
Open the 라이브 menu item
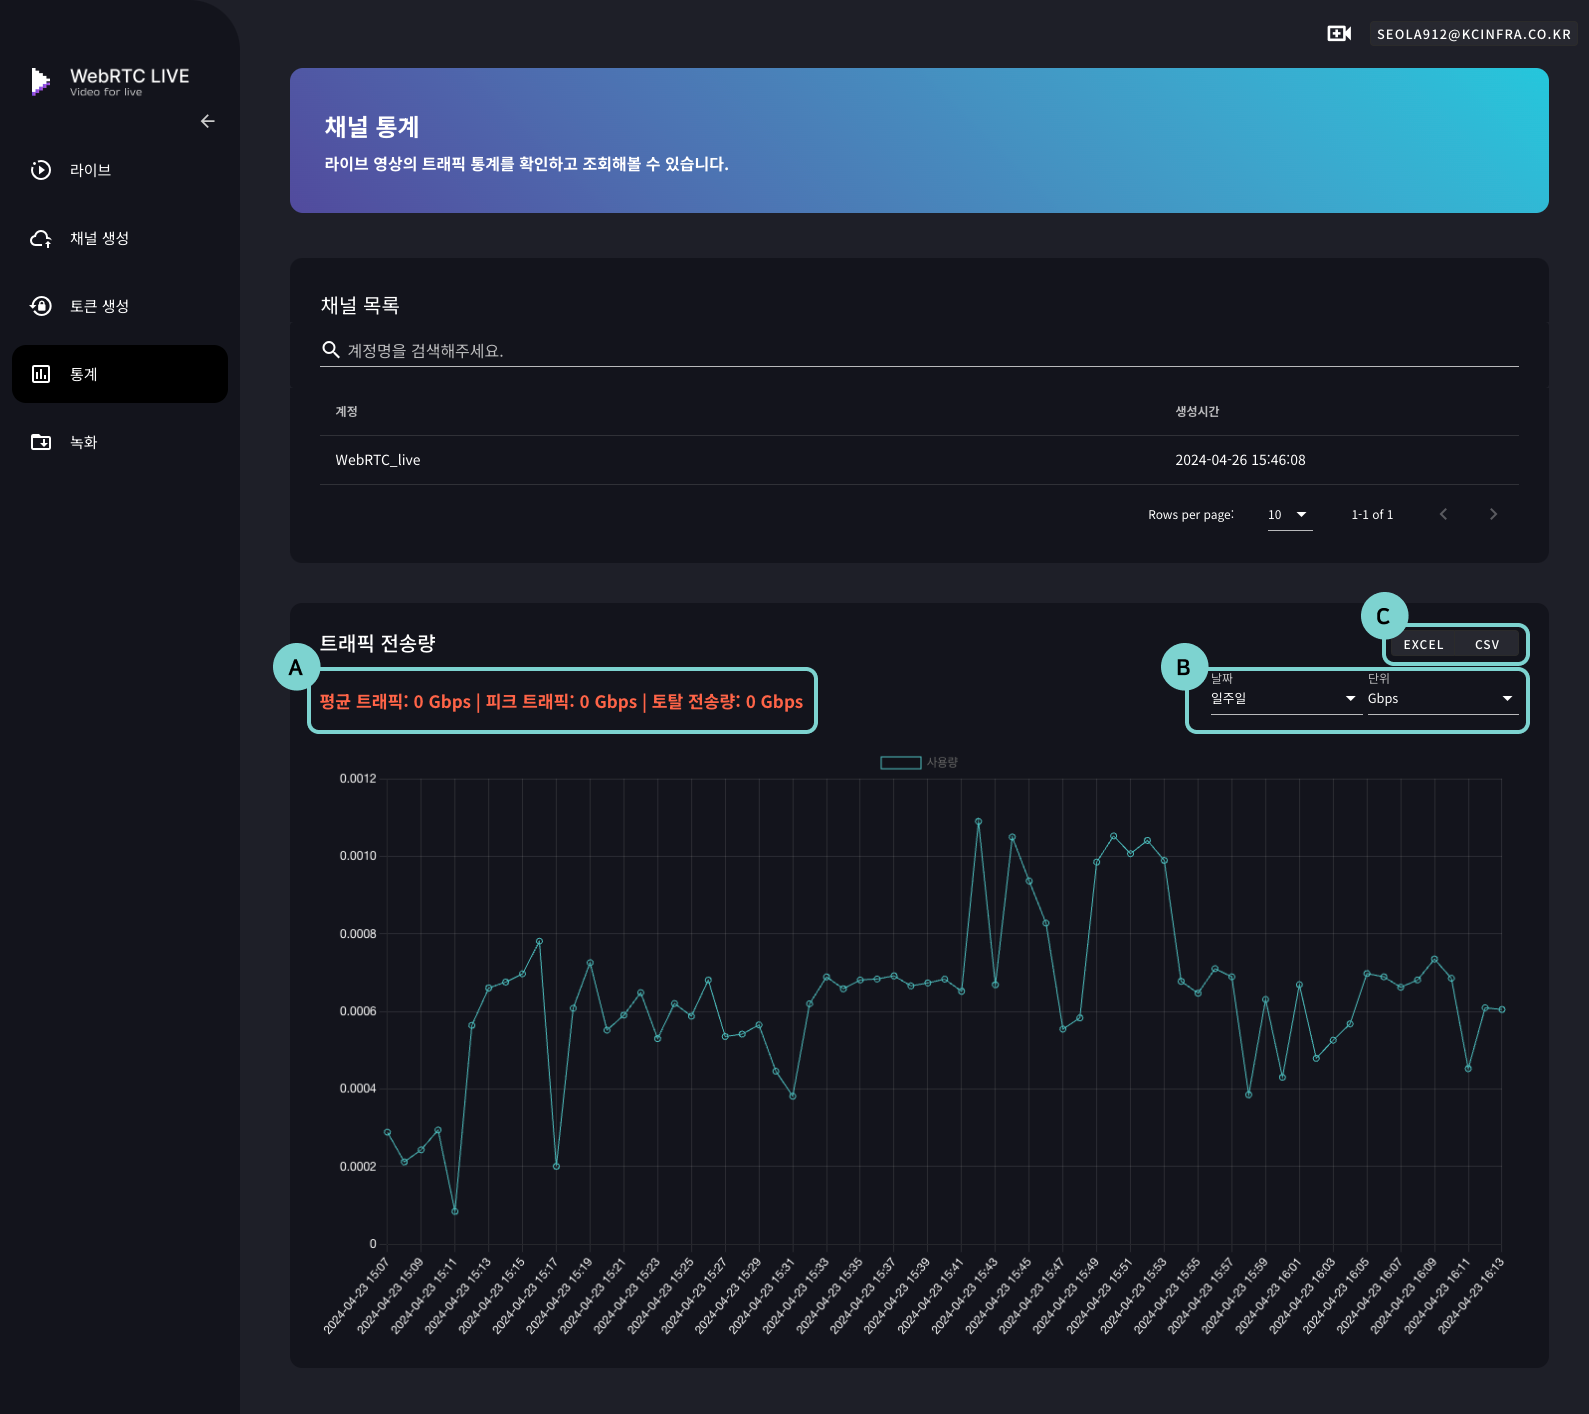point(90,170)
